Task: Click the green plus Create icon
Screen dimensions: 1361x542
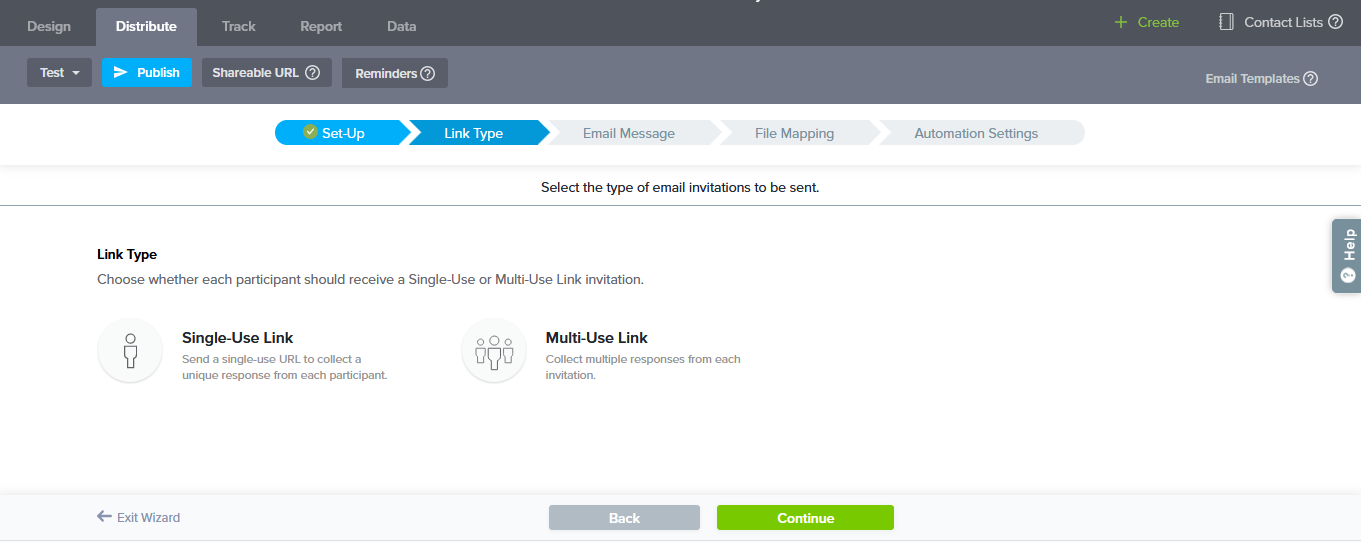Action: [x=1121, y=22]
